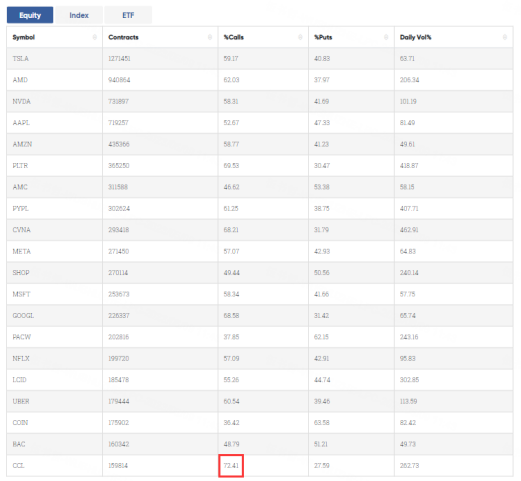Click NFLX contracts value 199720
The width and height of the screenshot is (521, 481).
(x=118, y=359)
